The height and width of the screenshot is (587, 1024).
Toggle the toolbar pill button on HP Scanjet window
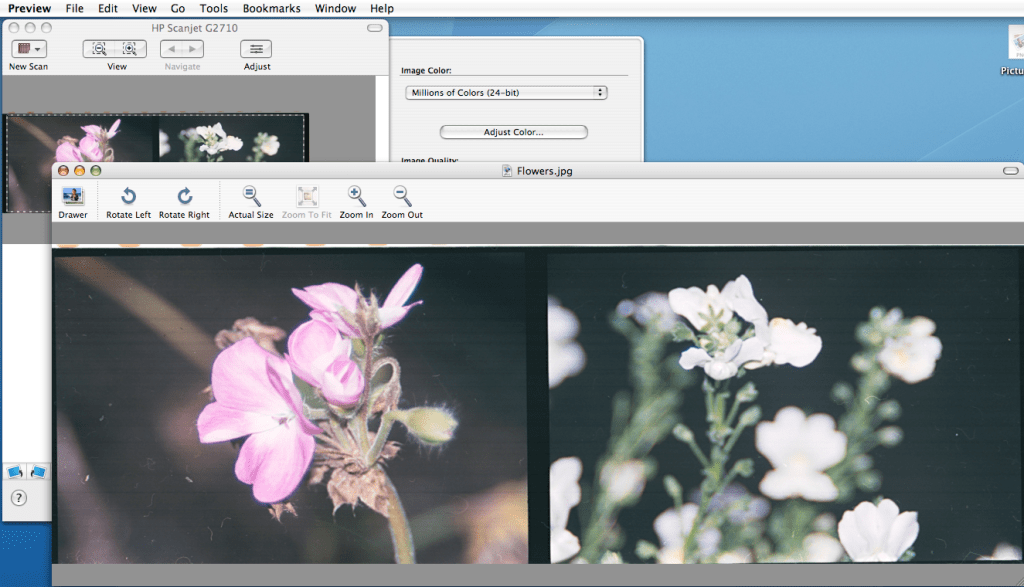[374, 27]
